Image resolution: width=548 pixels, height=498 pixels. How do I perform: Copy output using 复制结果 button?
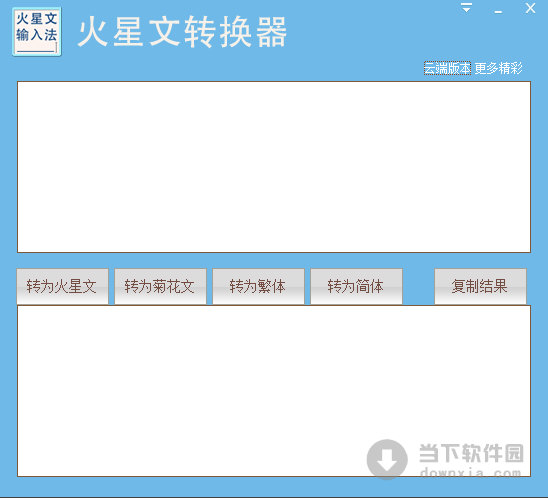point(480,286)
